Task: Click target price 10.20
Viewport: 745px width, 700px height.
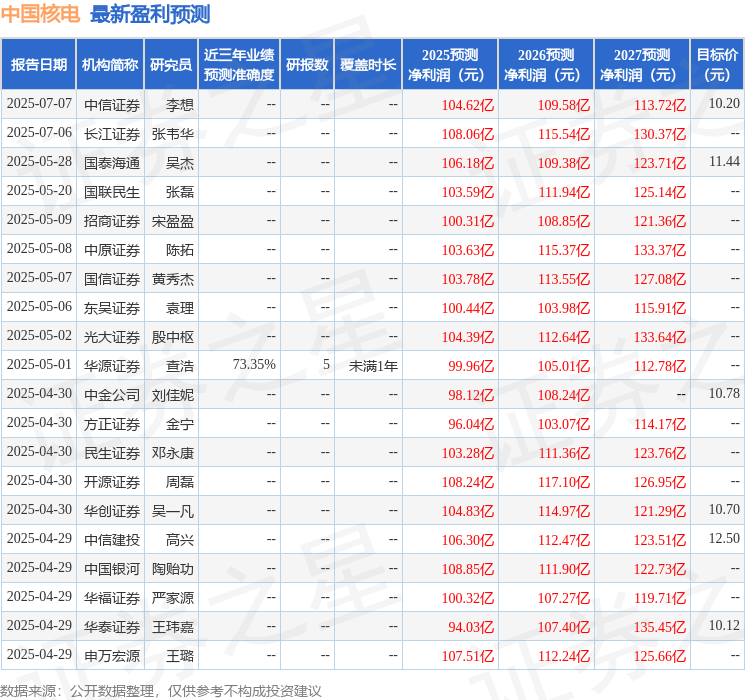Action: (x=724, y=103)
